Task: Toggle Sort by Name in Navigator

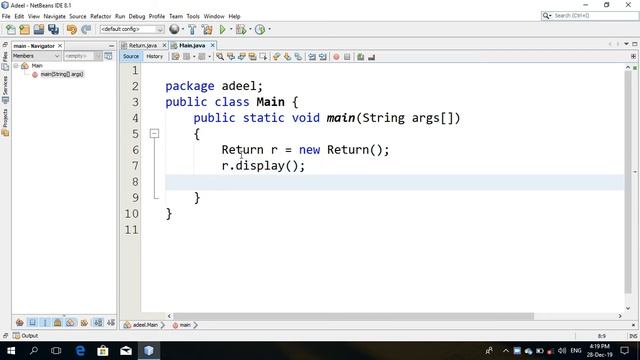Action: point(98,322)
